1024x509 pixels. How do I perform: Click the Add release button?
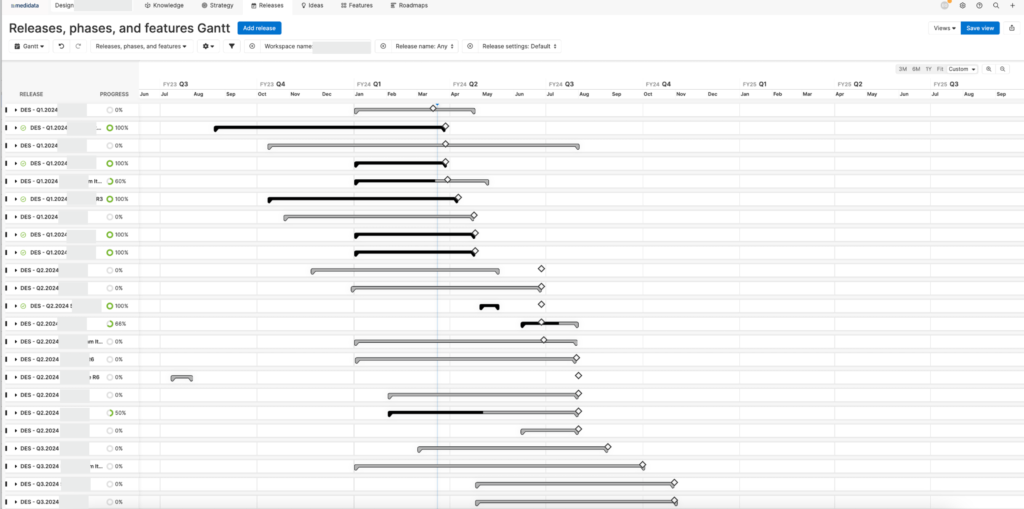pyautogui.click(x=260, y=28)
